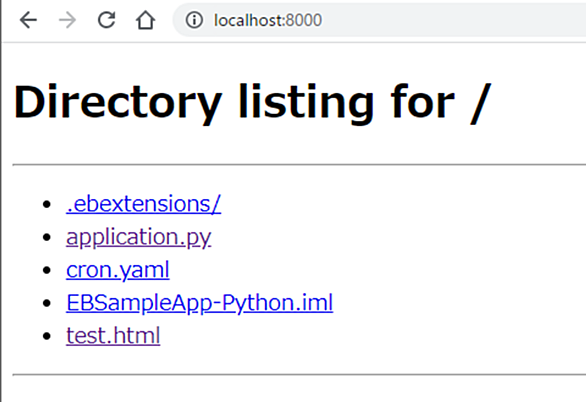The height and width of the screenshot is (402, 586).
Task: Open the test.html link
Action: (113, 335)
